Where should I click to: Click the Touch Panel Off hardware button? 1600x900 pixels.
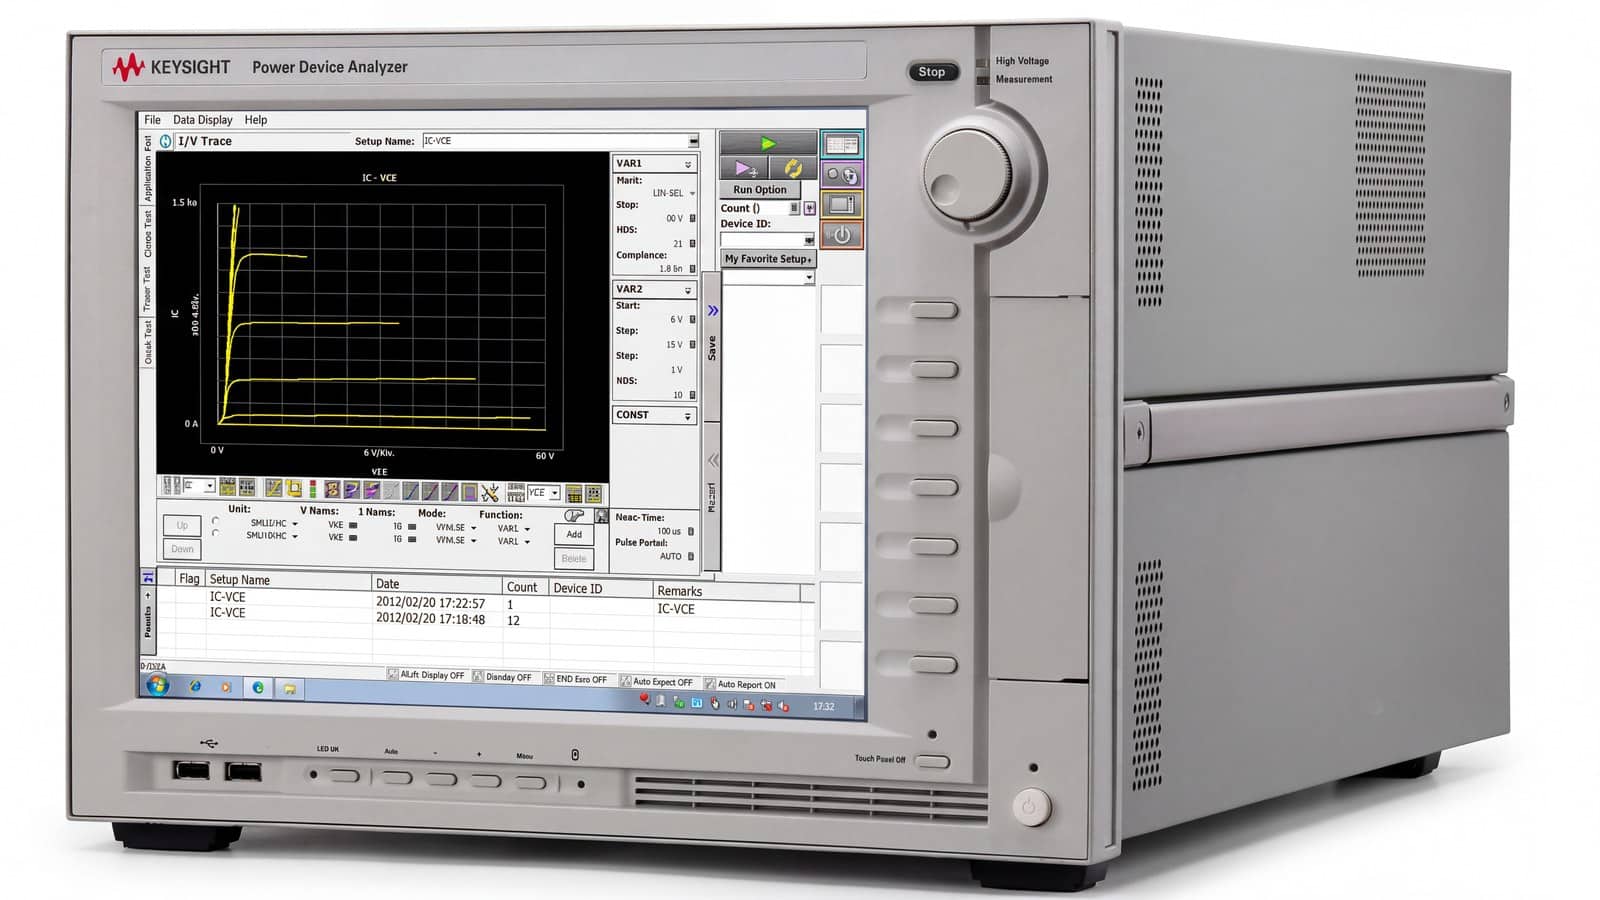click(932, 763)
